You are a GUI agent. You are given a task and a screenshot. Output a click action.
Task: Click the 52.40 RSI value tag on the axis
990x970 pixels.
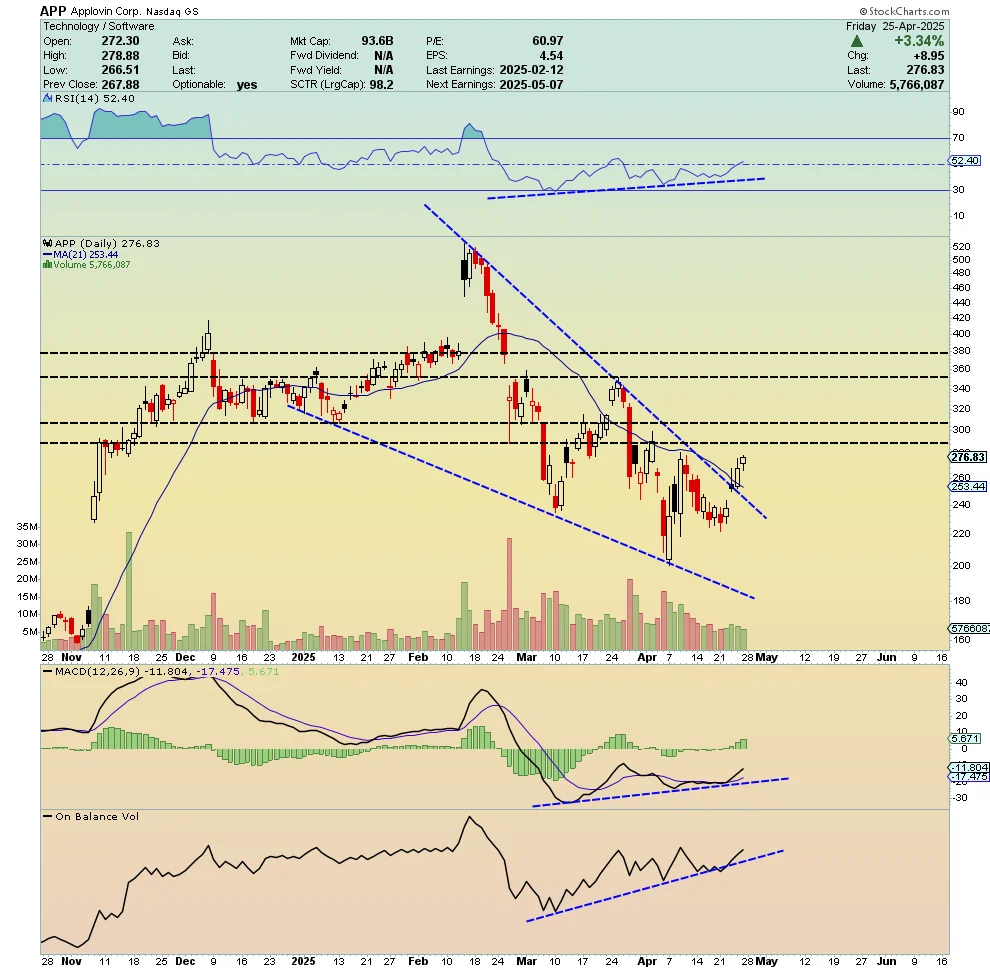965,161
